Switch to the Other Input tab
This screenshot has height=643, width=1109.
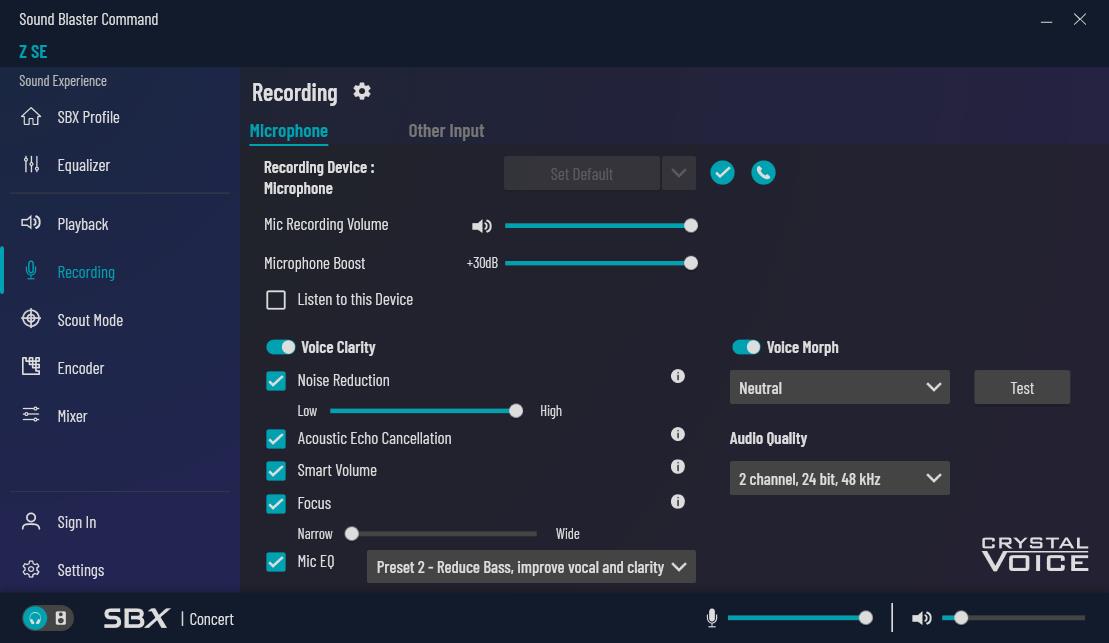tap(446, 131)
